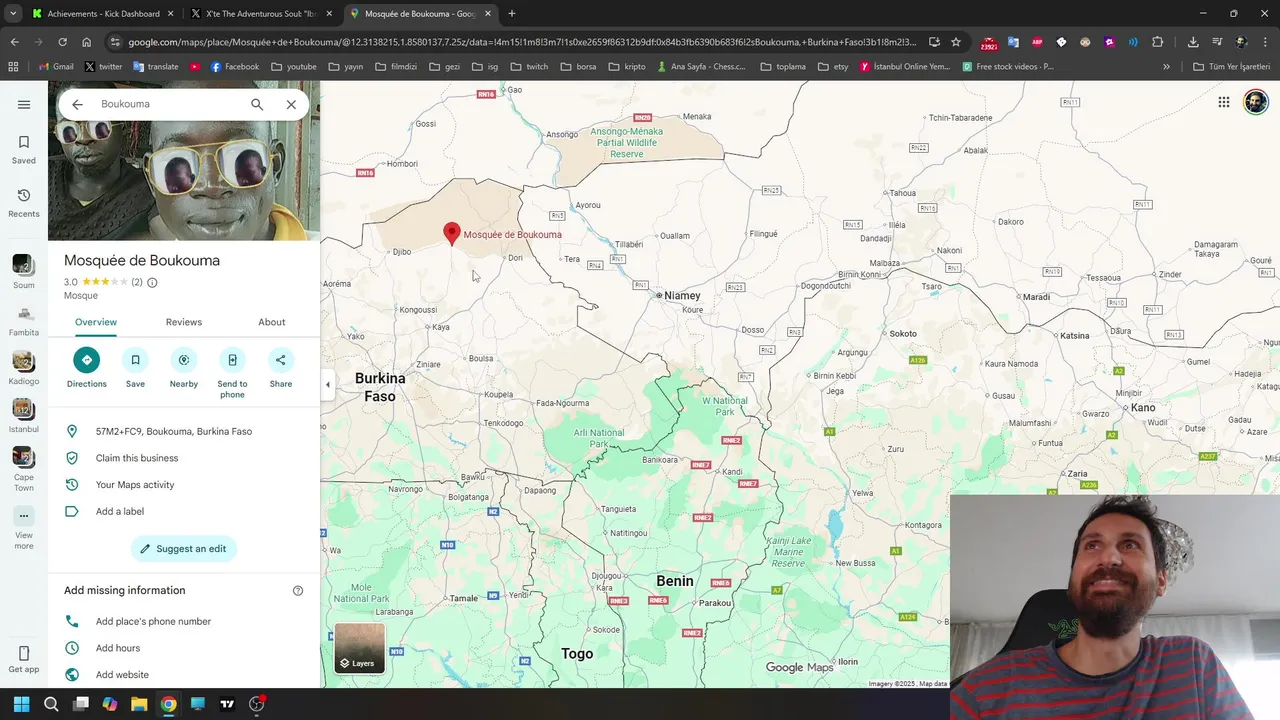This screenshot has height=720, width=1280.
Task: Open the X'te The Adventurous Soul tab
Action: (x=262, y=14)
